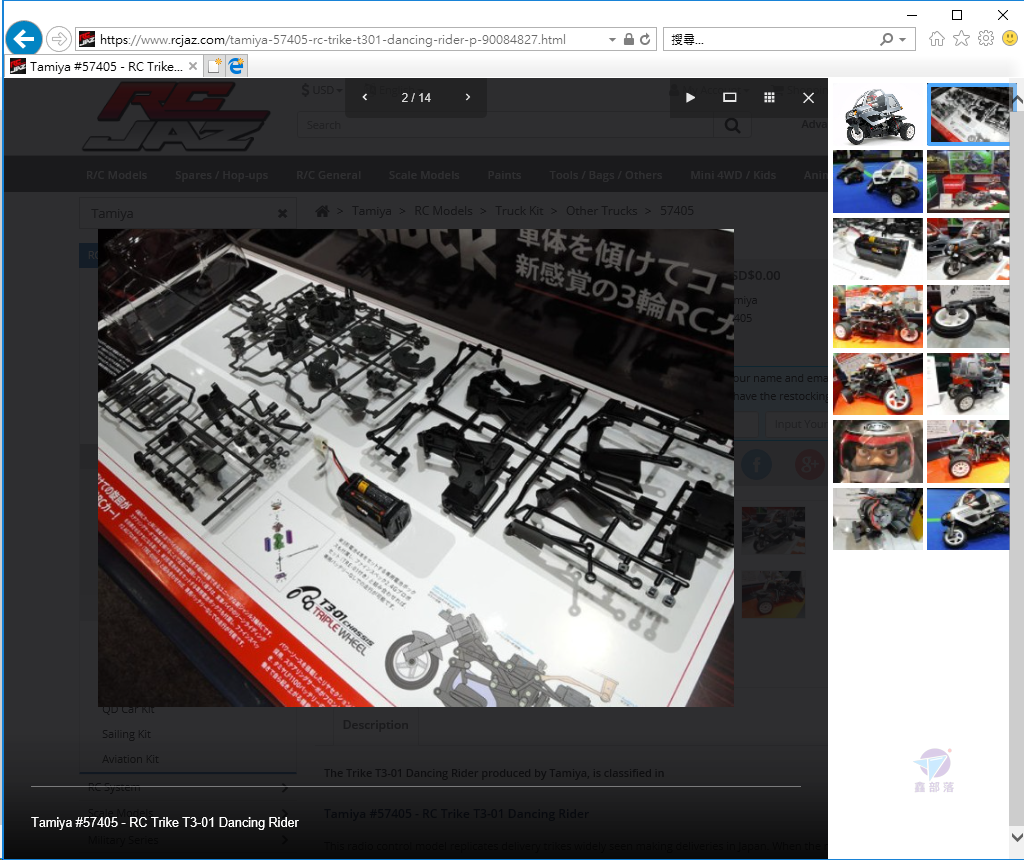This screenshot has height=860, width=1024.
Task: Open the address bar history dropdown arrow
Action: tap(612, 40)
